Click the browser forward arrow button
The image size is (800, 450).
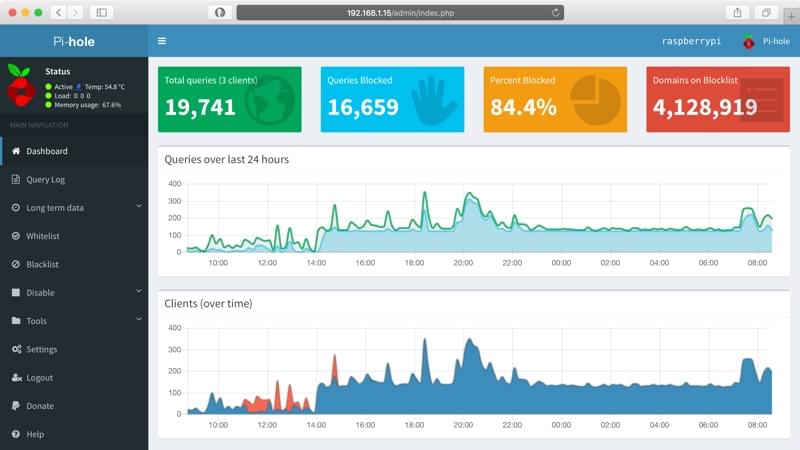point(75,13)
